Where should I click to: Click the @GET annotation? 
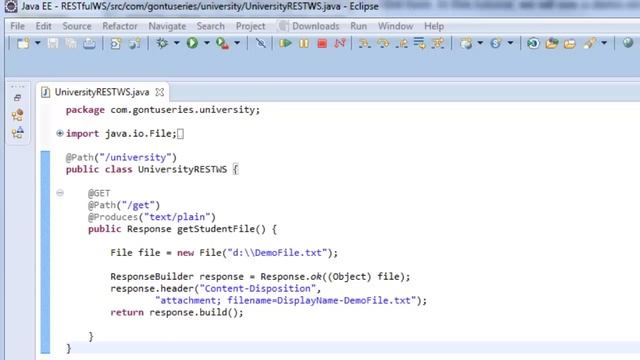coord(99,193)
